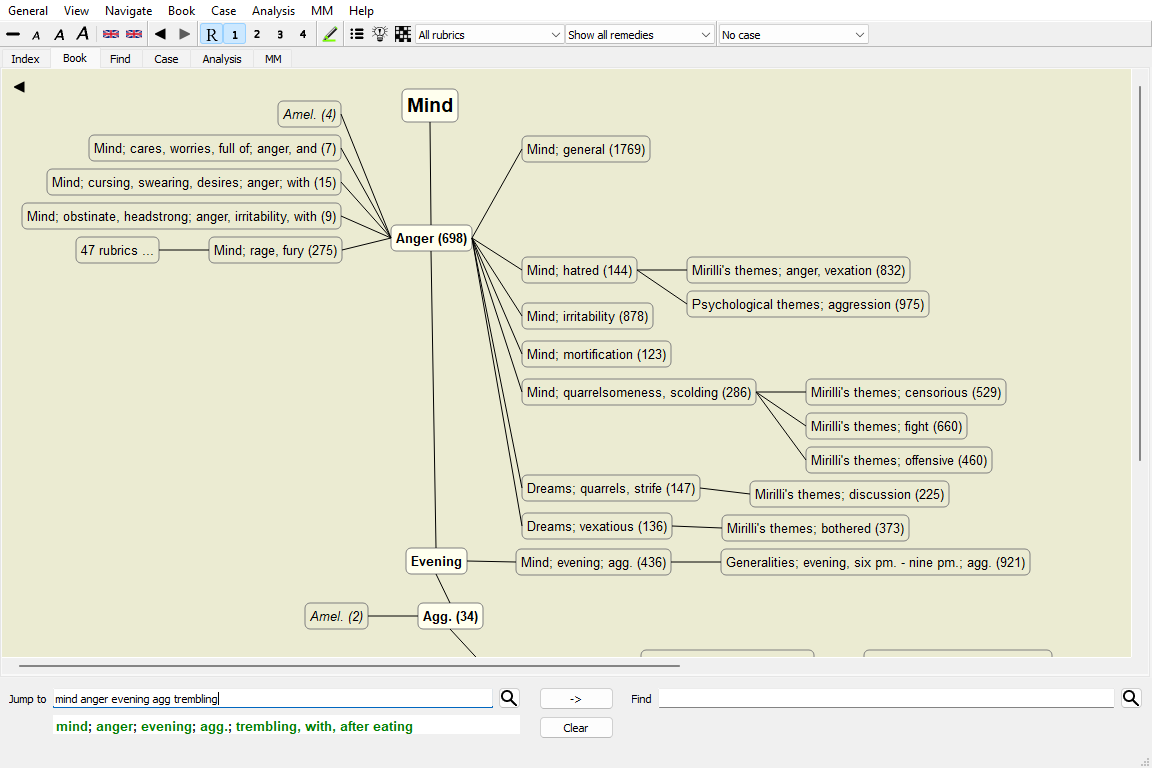Open Mind; rage, fury (275) node
Screen dimensions: 1152x768
click(276, 251)
